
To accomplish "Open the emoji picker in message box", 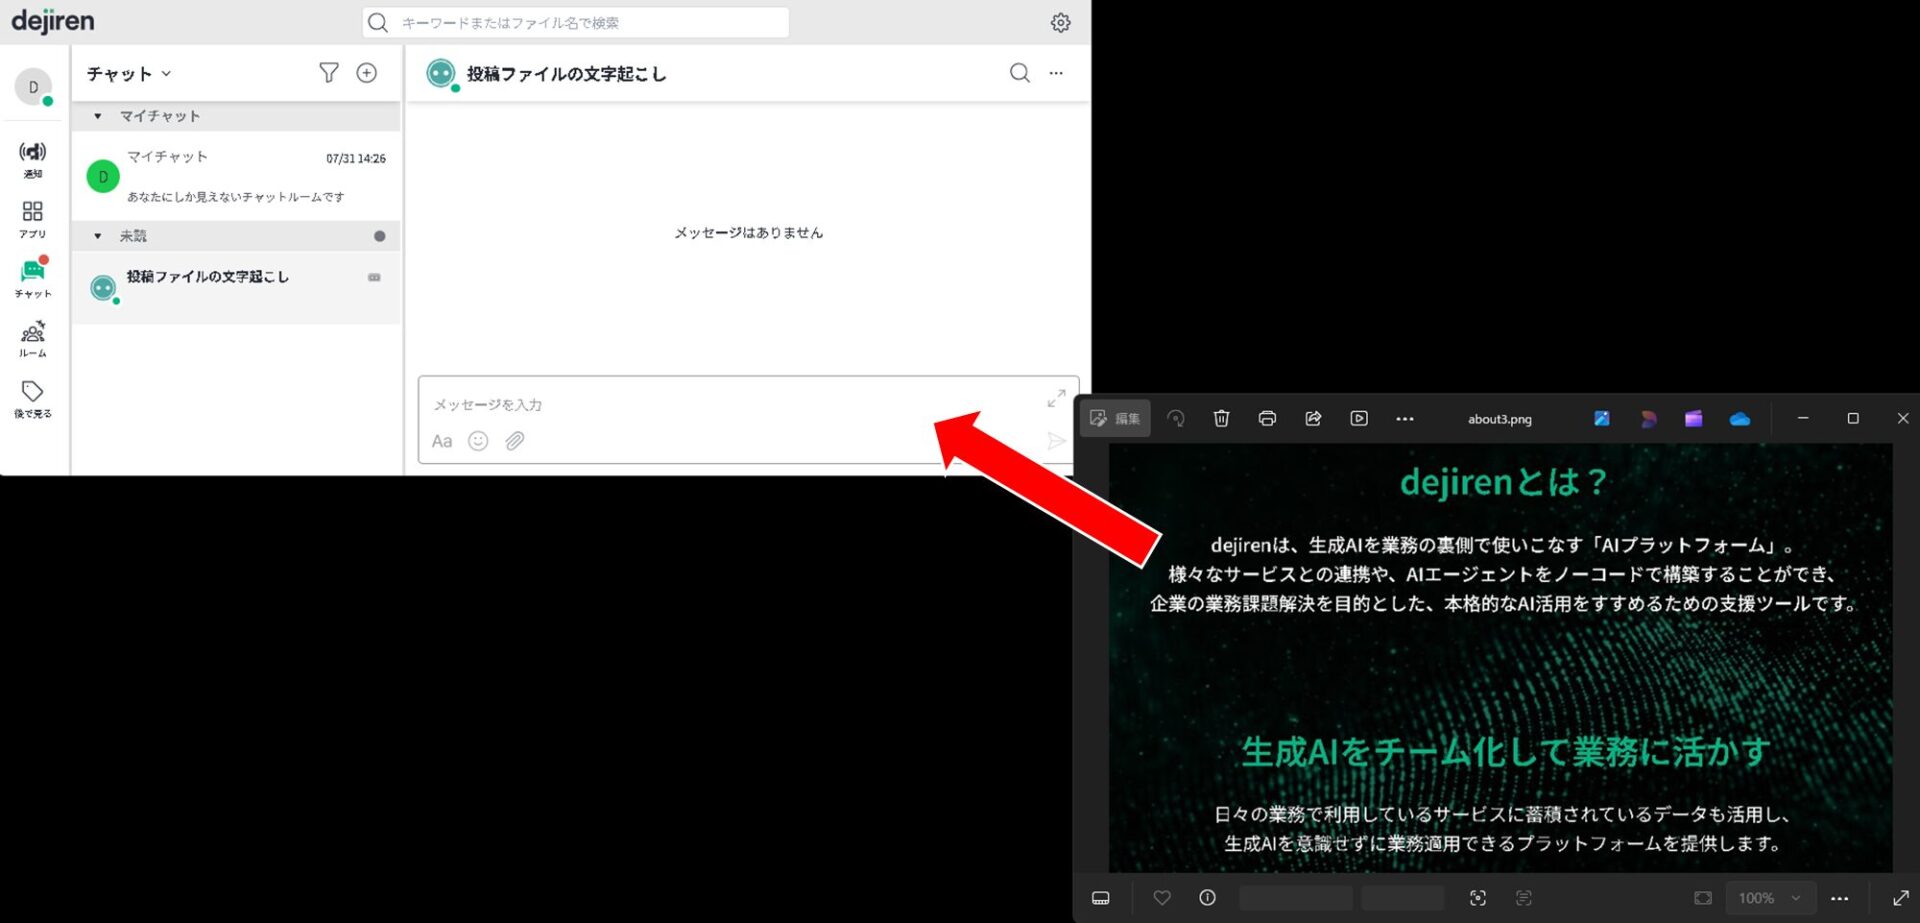I will coord(478,441).
